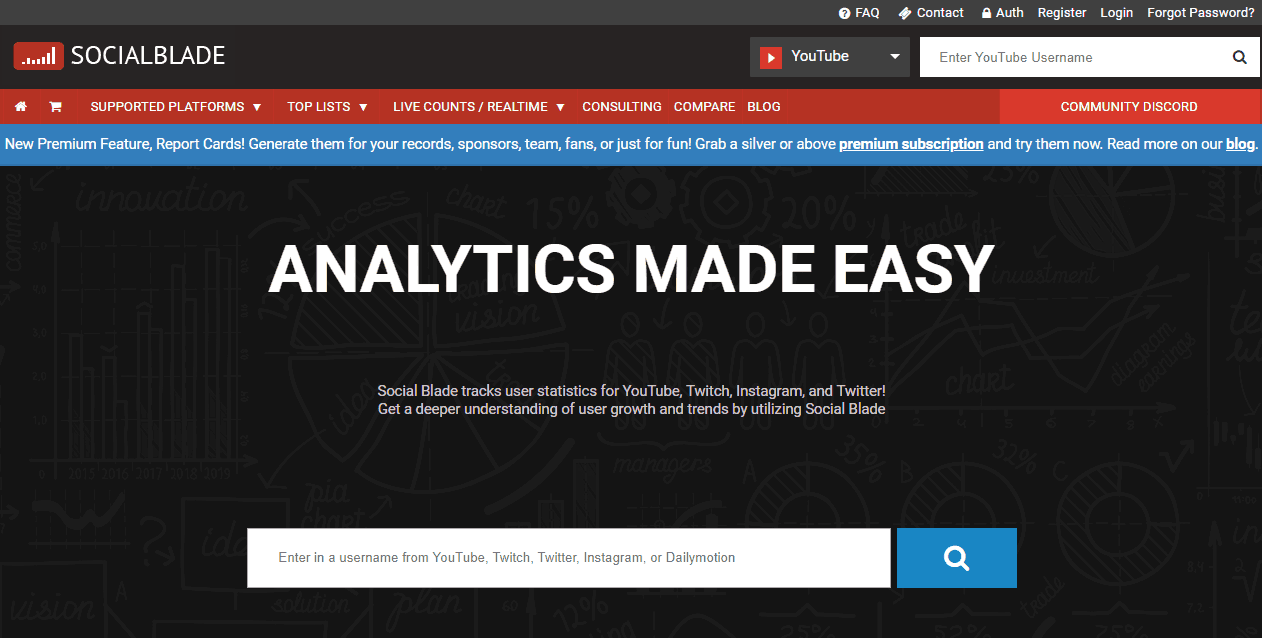Go to the Register link
This screenshot has width=1262, height=638.
point(1062,13)
